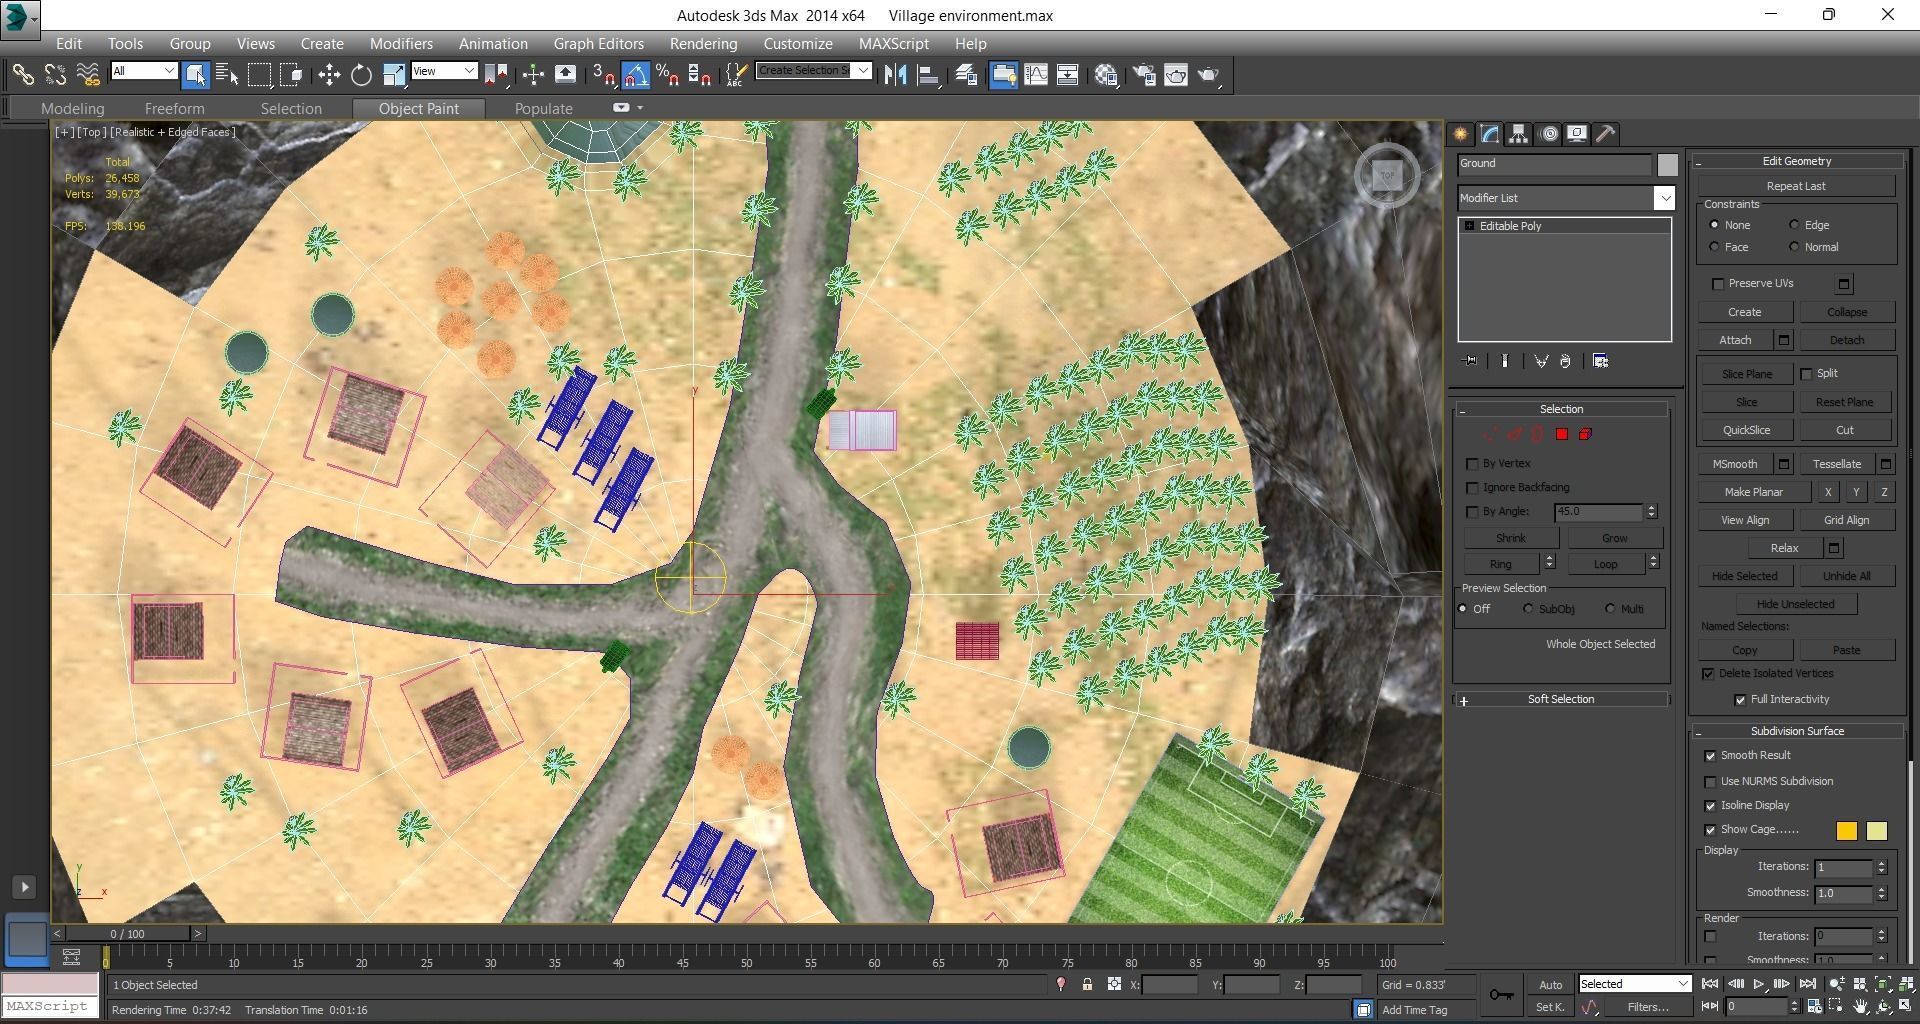Select Polygon sub-object level icon

[x=1561, y=434]
